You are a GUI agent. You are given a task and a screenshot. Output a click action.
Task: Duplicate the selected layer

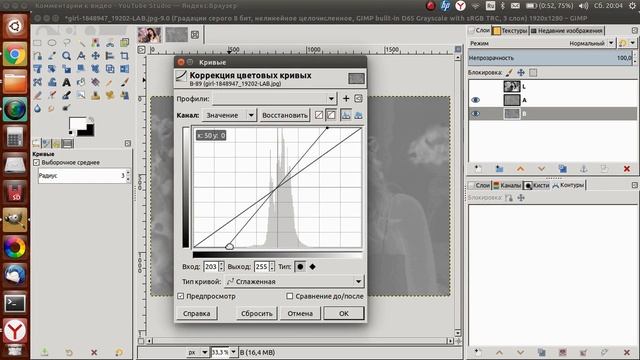click(x=562, y=169)
